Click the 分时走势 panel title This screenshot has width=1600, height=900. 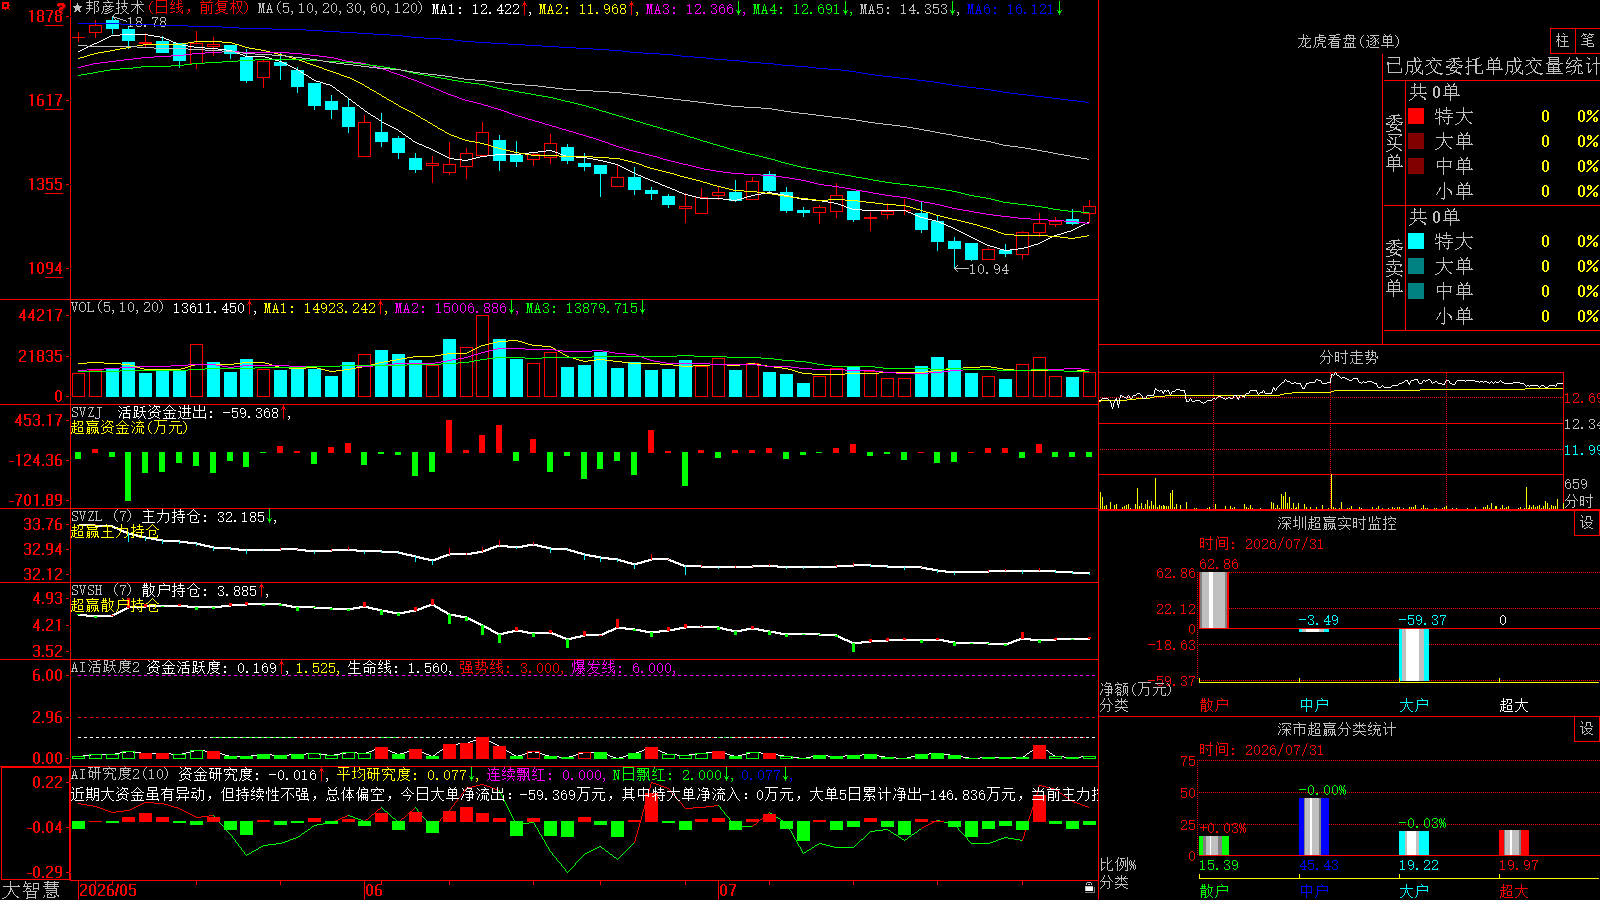click(1349, 357)
